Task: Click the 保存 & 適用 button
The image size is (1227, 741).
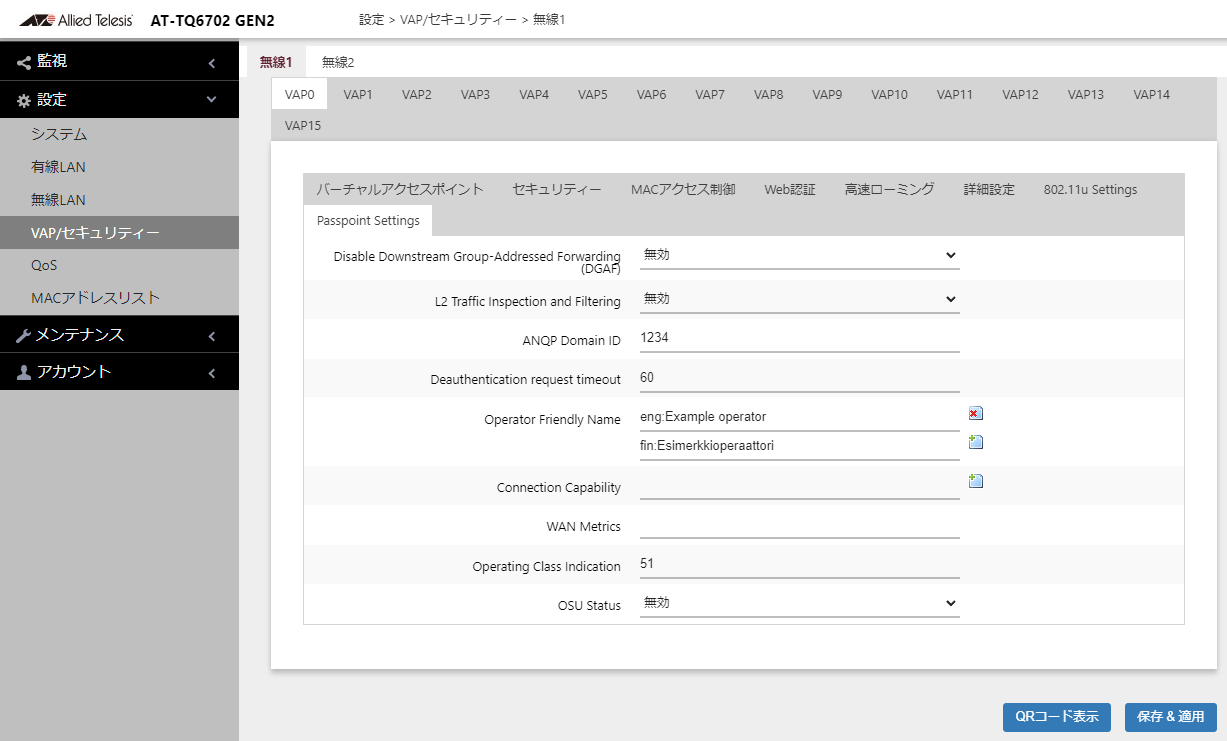Action: point(1170,717)
